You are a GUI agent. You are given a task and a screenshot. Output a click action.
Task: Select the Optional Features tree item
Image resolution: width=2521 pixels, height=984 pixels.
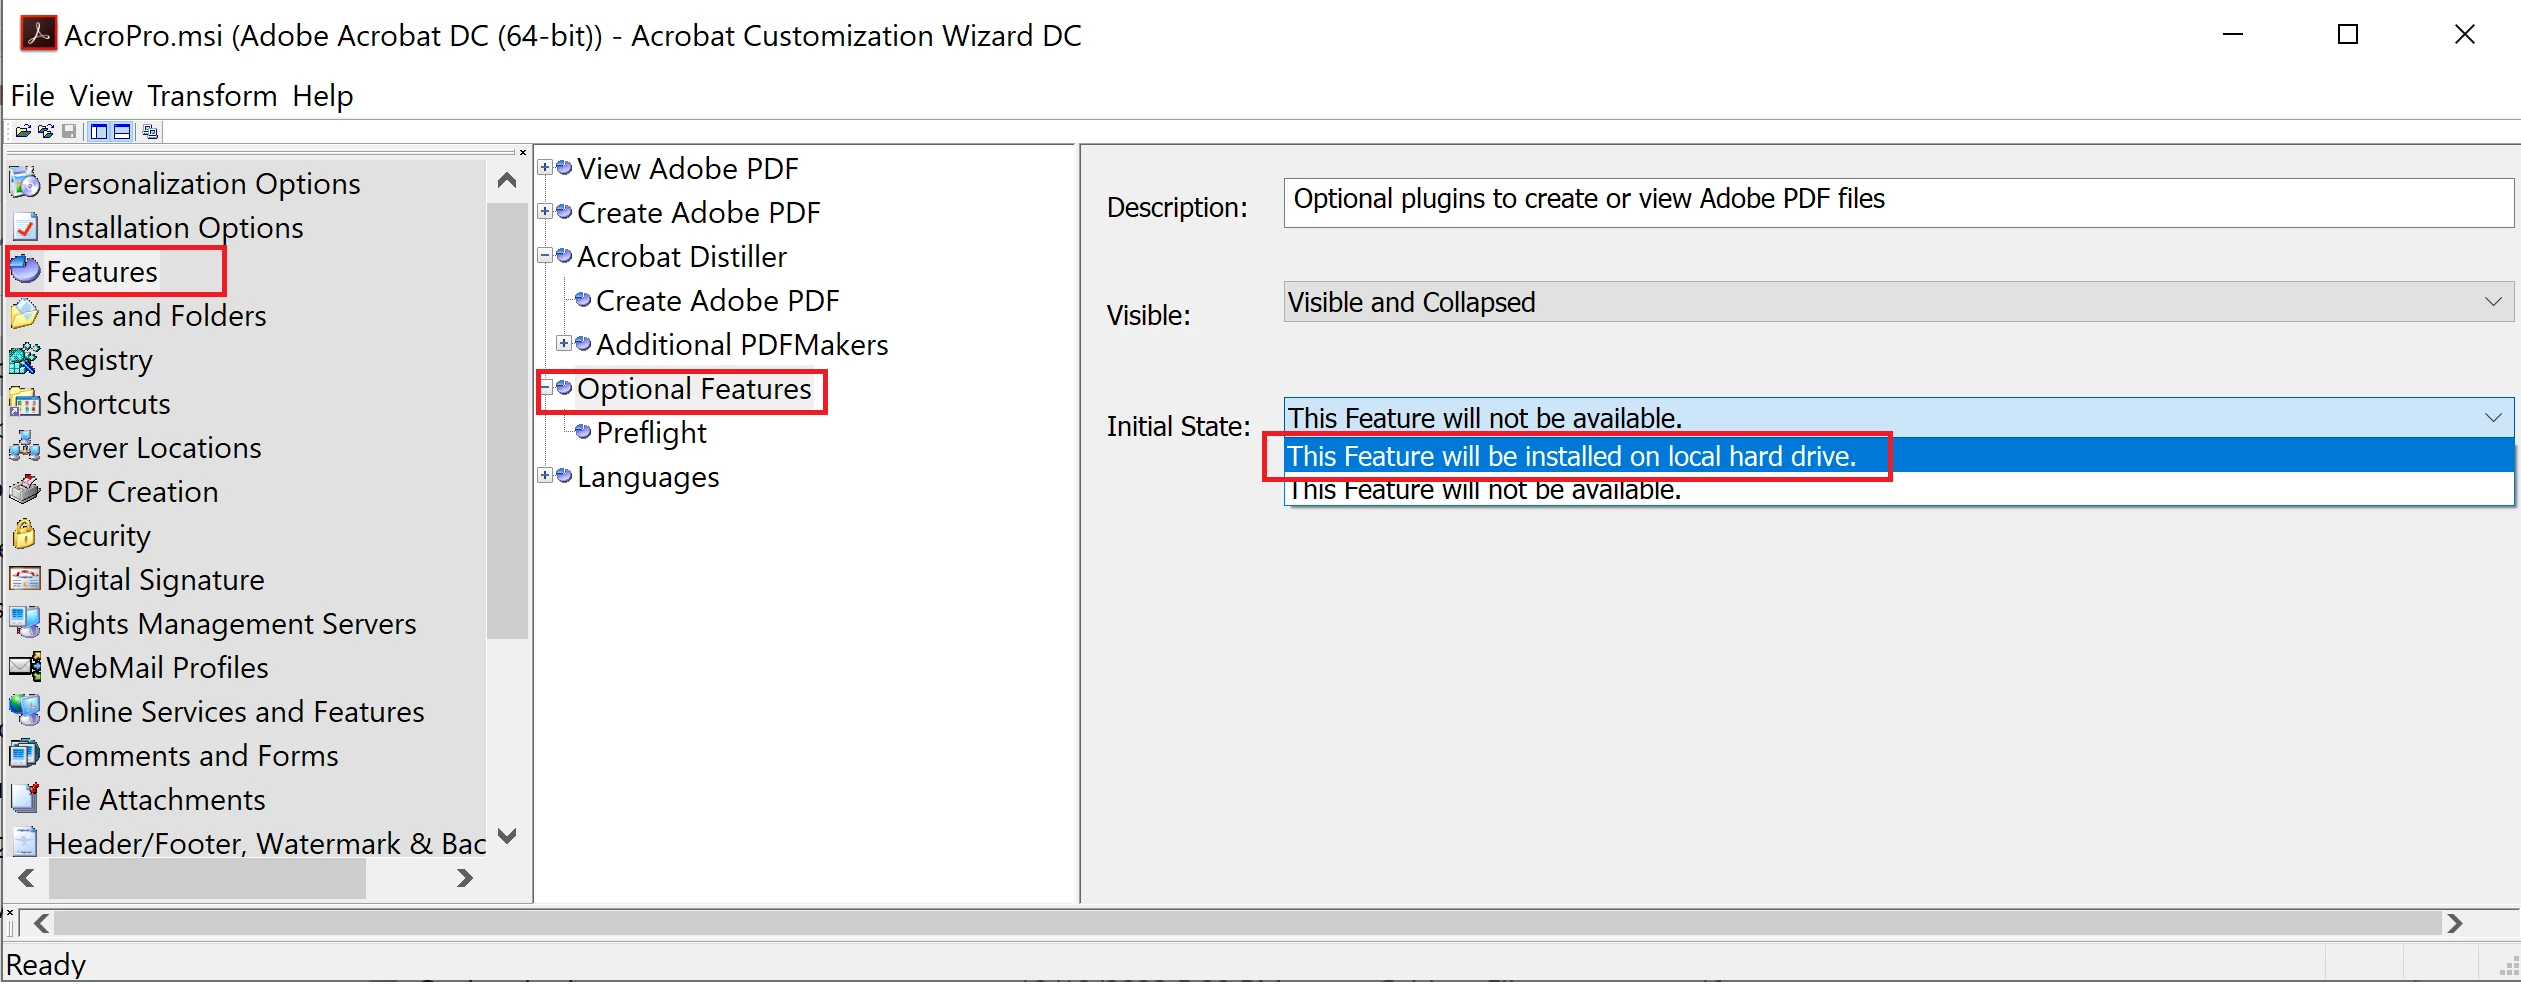click(694, 388)
